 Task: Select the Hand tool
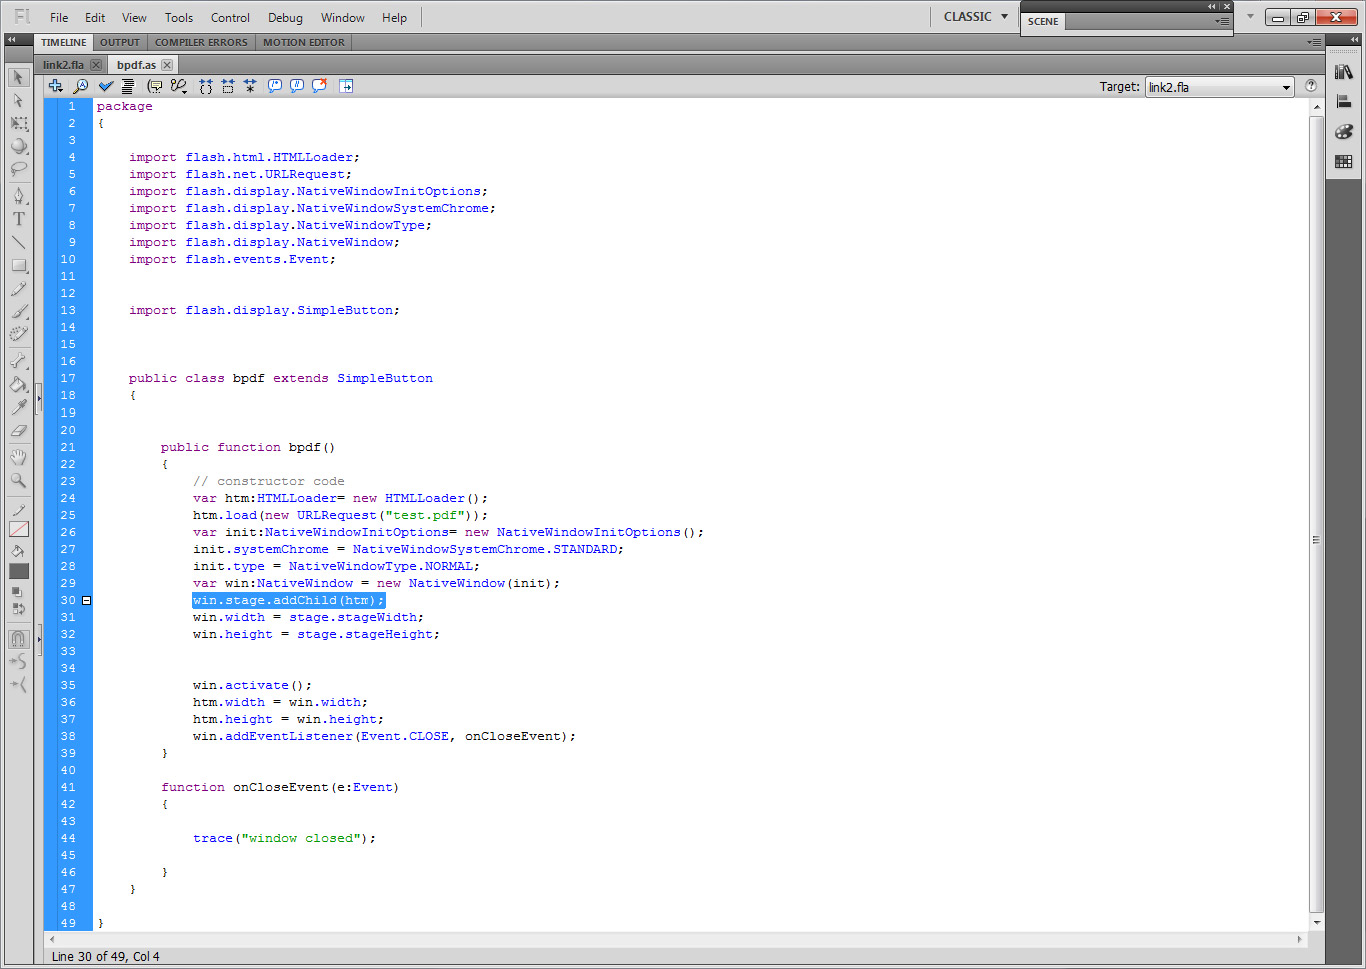(x=18, y=457)
